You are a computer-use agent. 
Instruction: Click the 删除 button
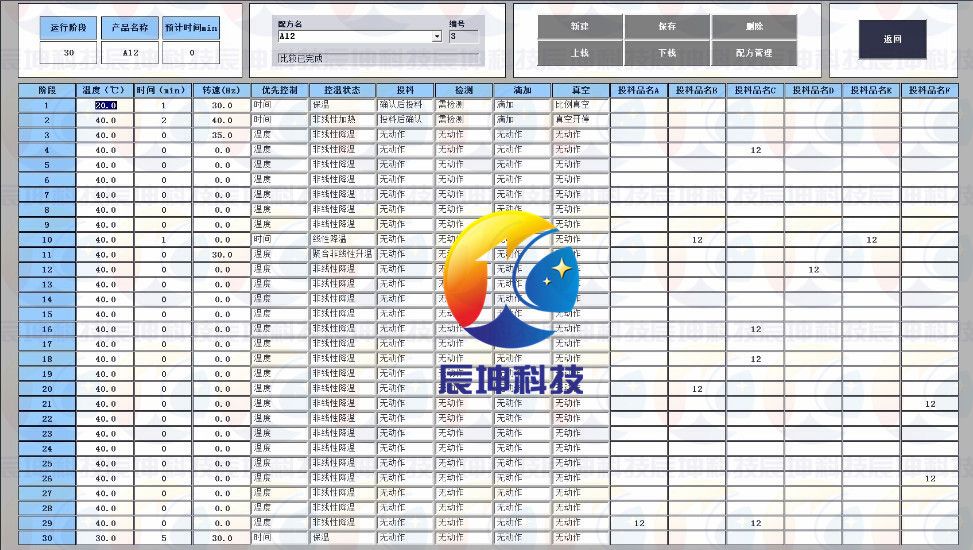click(754, 27)
